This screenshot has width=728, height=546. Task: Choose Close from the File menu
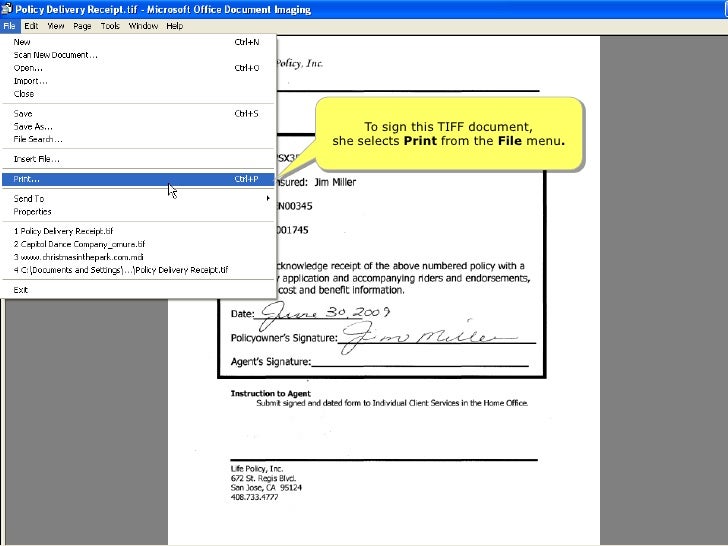pyautogui.click(x=138, y=94)
